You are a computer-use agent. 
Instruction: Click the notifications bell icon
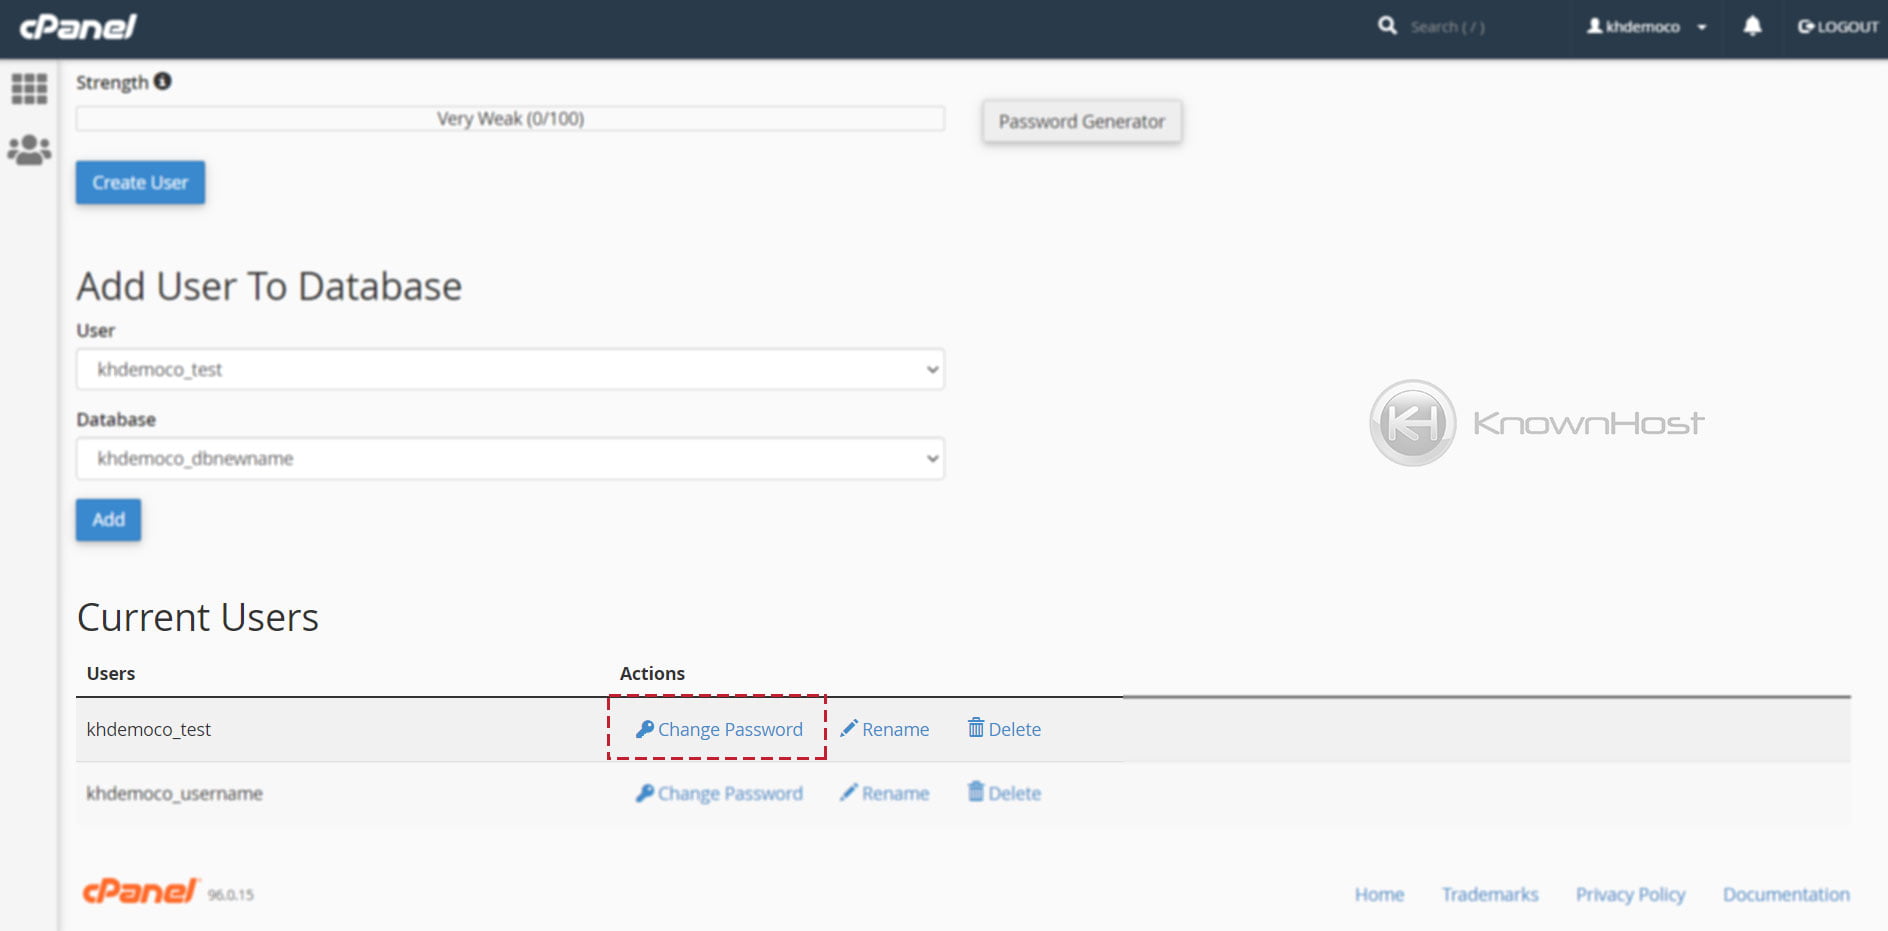coord(1752,27)
